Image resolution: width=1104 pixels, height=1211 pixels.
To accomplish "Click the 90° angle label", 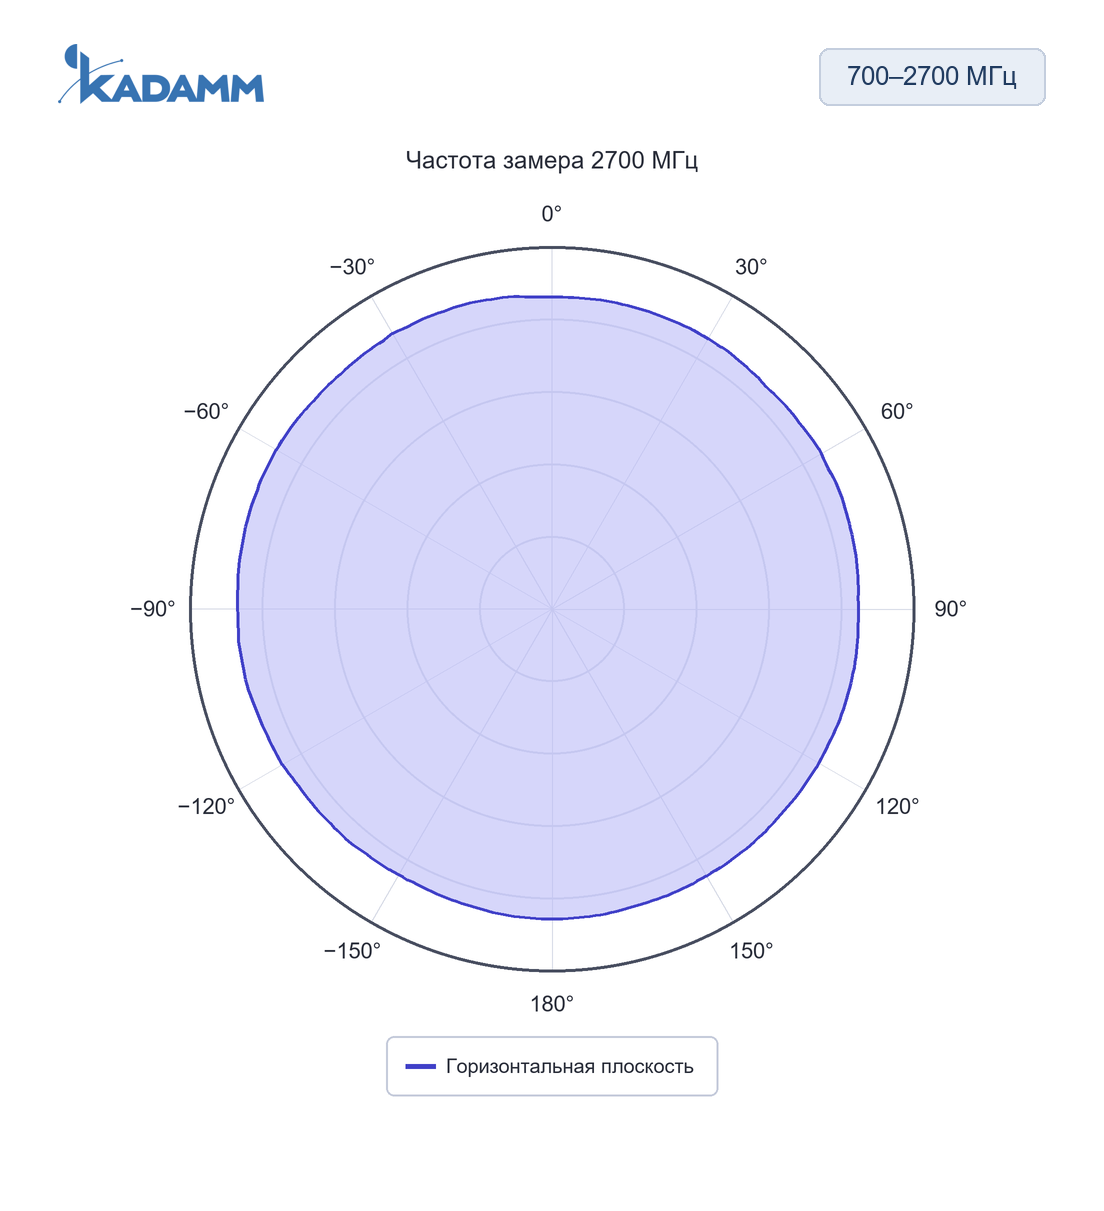I will (x=950, y=609).
